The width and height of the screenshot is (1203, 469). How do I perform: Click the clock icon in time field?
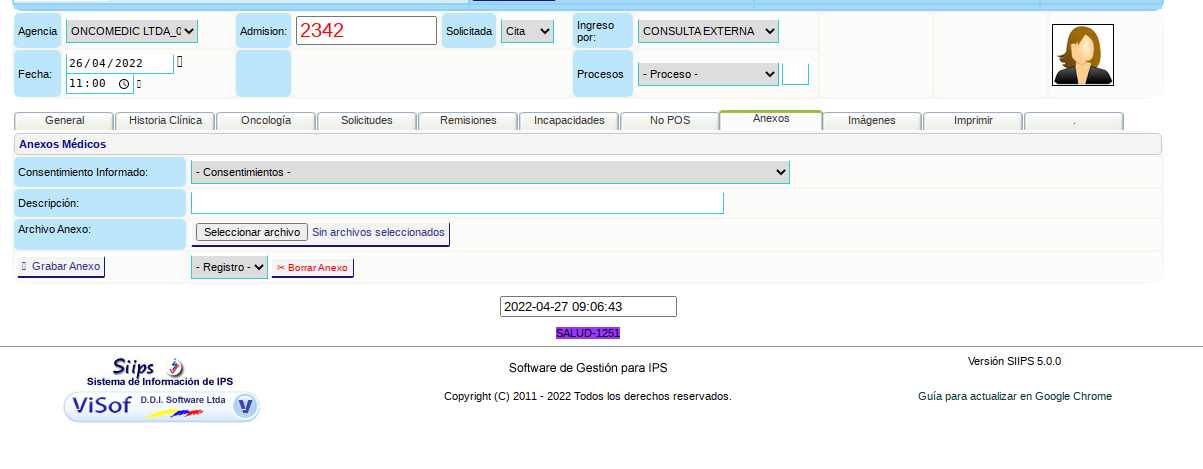(124, 84)
